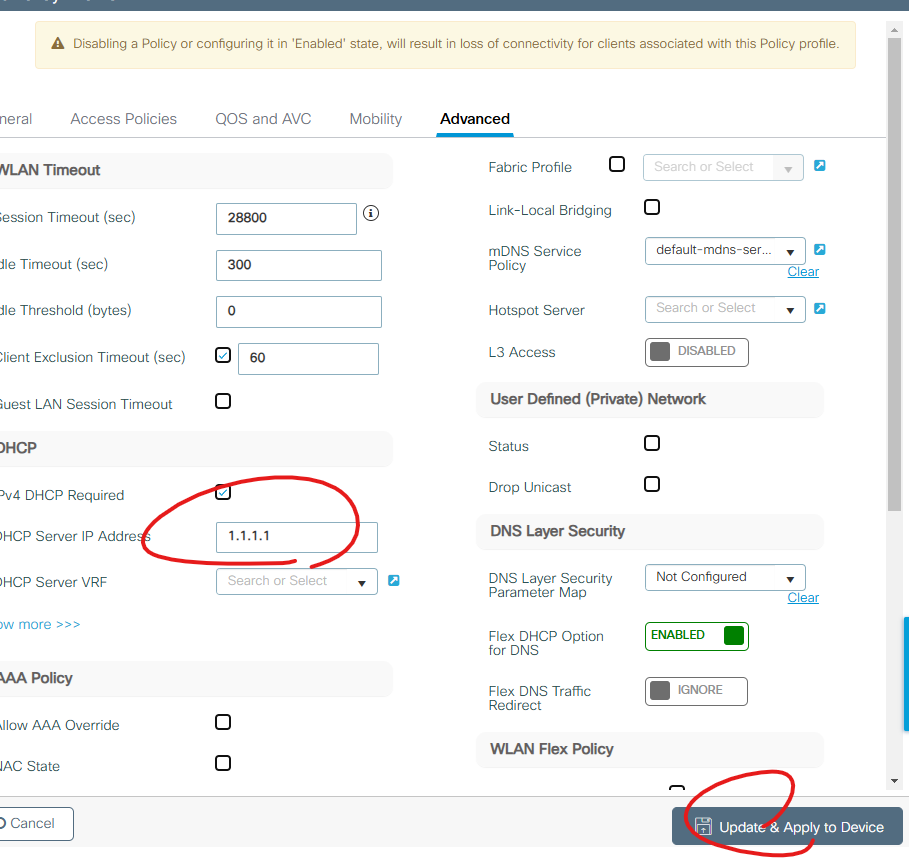
Task: Click Update & Apply to Device button
Action: (787, 826)
